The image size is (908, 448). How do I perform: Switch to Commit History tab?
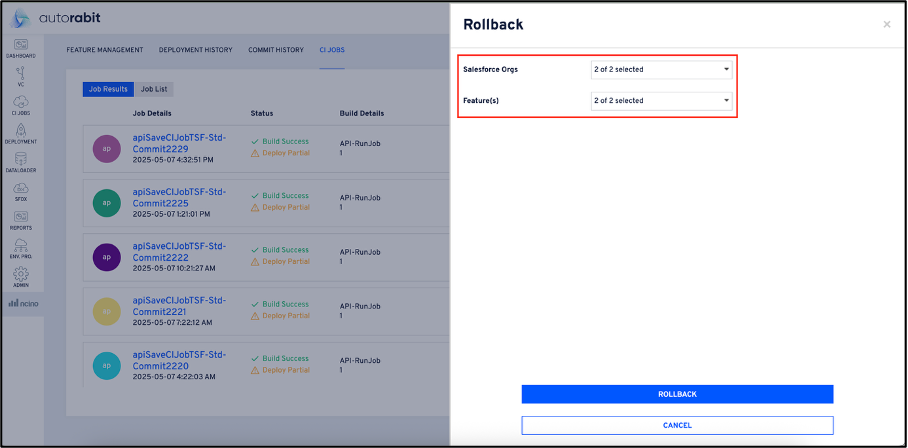[276, 50]
